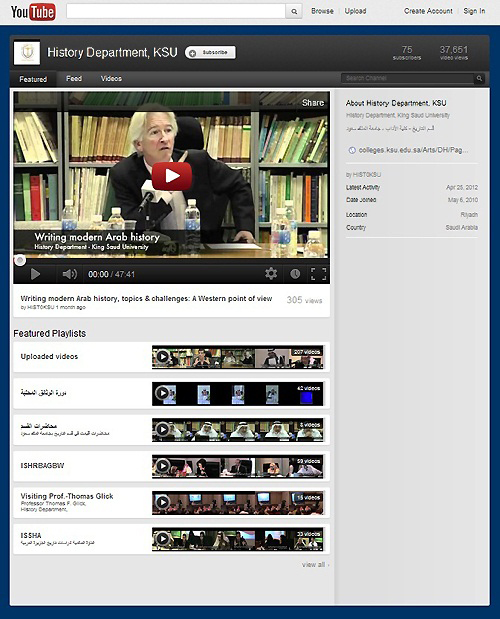This screenshot has height=619, width=500.
Task: Mute the video with the speaker icon
Action: (69, 274)
